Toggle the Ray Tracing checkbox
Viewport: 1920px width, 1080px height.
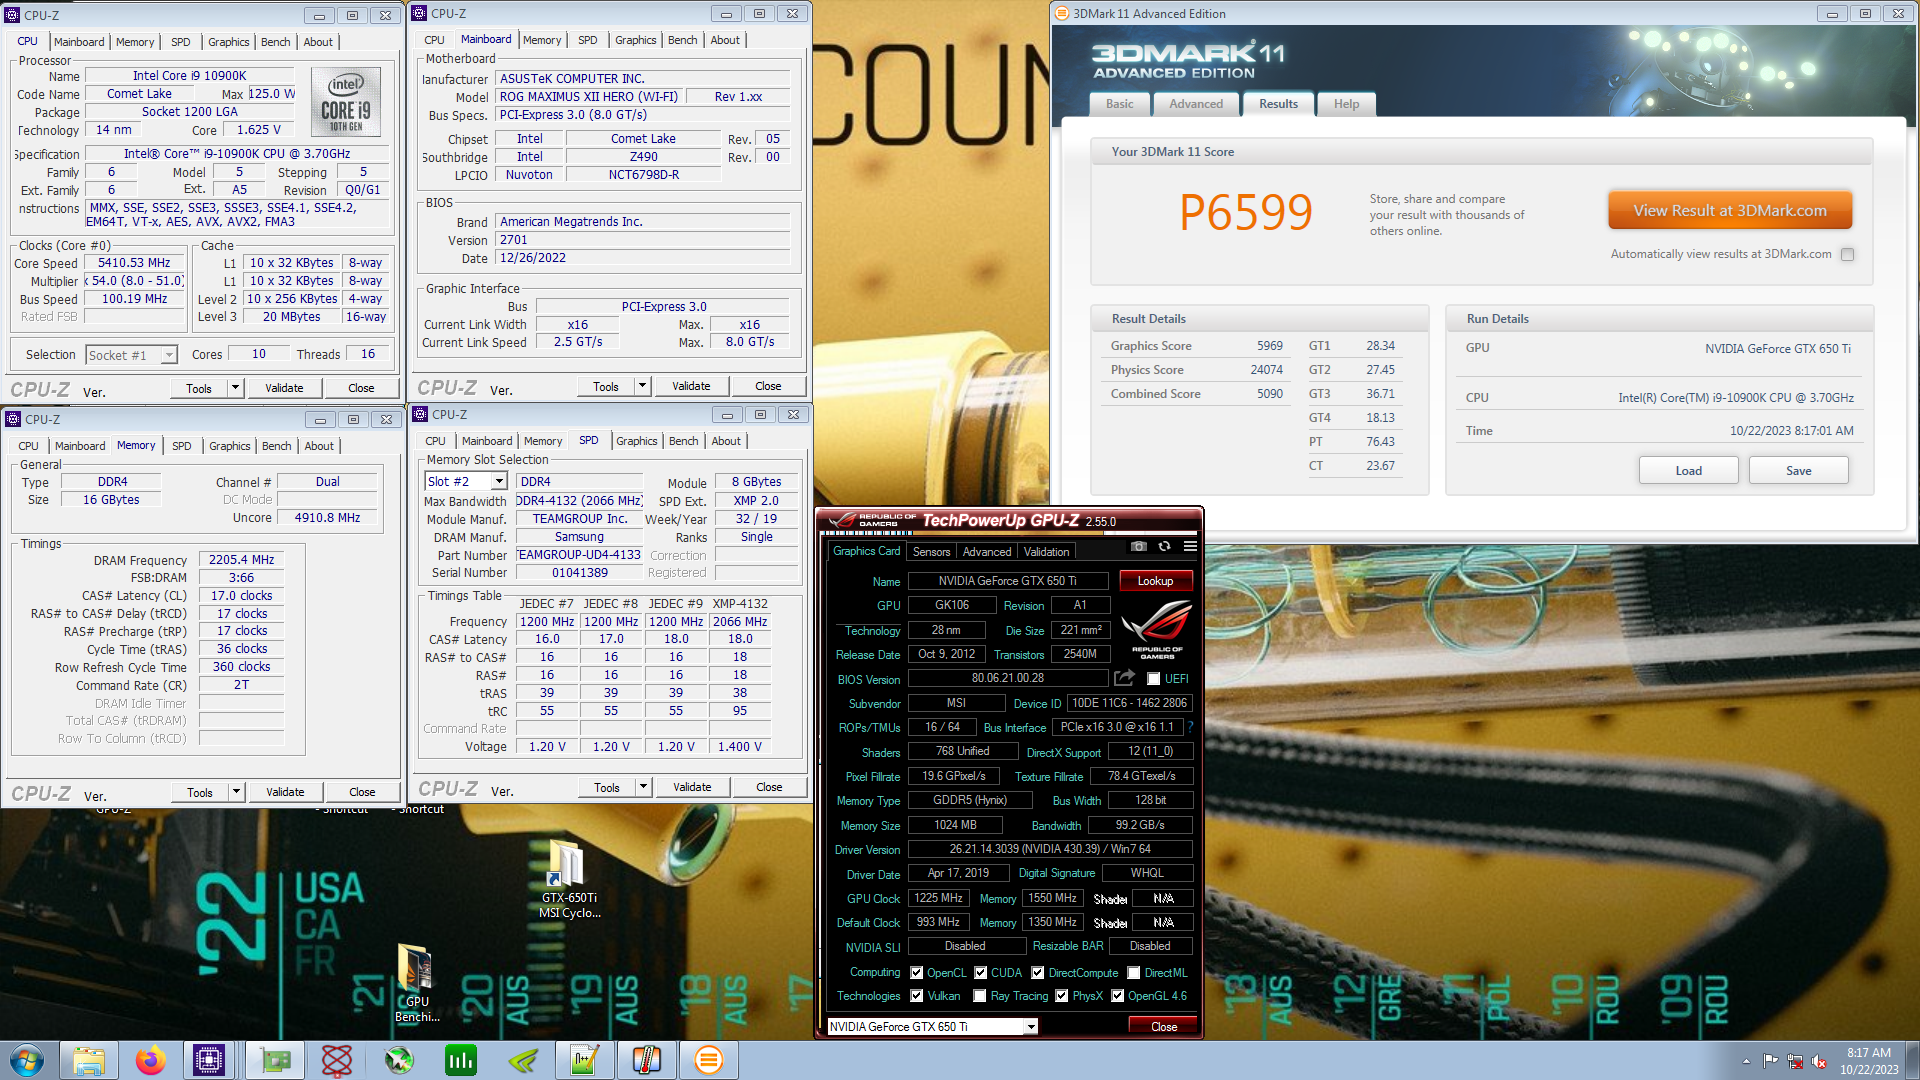(x=980, y=996)
